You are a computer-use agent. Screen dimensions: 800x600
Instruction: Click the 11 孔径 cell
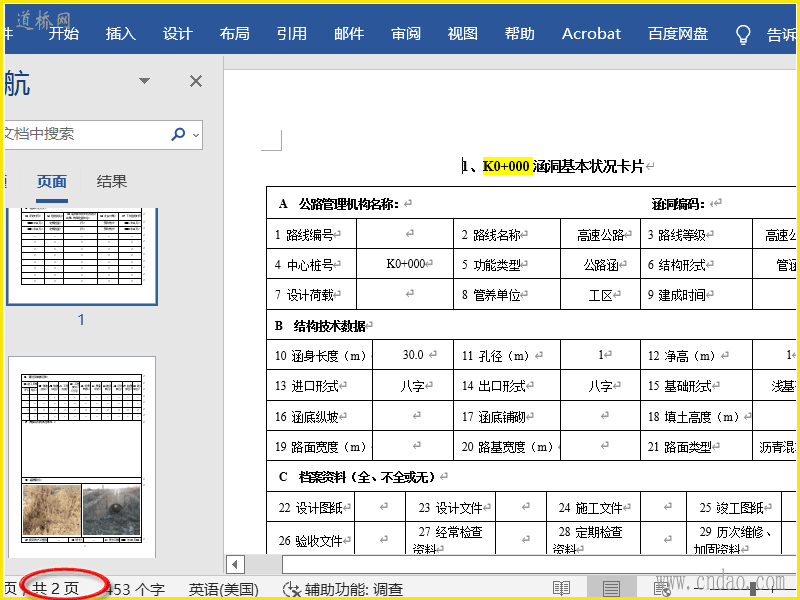[x=507, y=355]
